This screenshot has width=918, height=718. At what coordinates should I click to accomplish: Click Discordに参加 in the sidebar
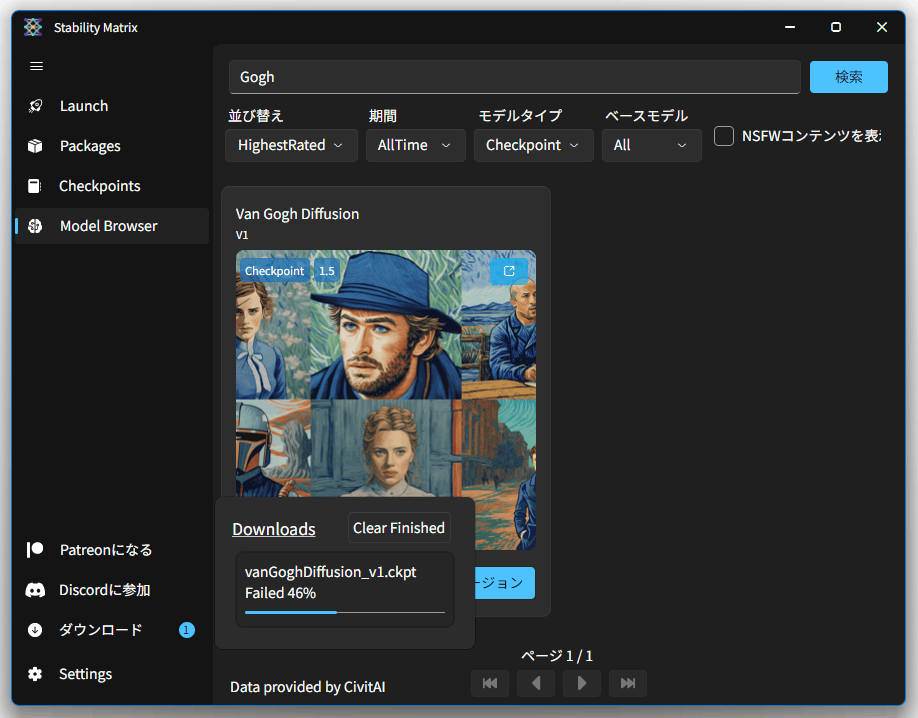tap(112, 590)
